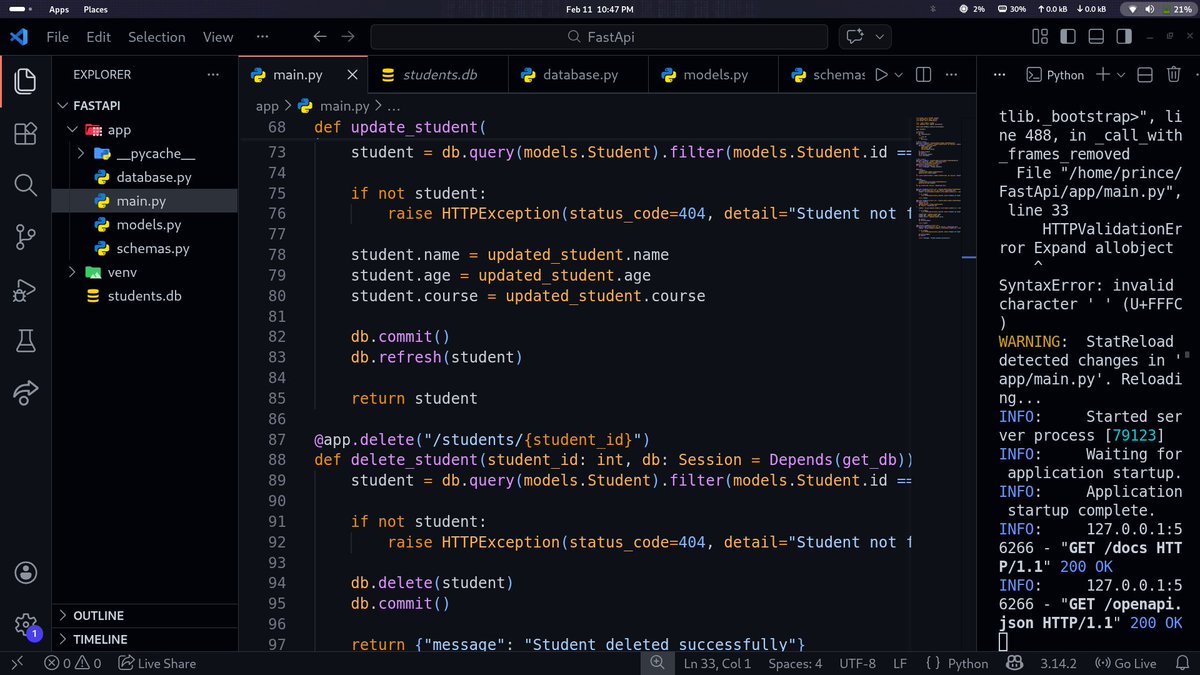Click the editor minimap code overview
The width and height of the screenshot is (1200, 675).
point(937,178)
